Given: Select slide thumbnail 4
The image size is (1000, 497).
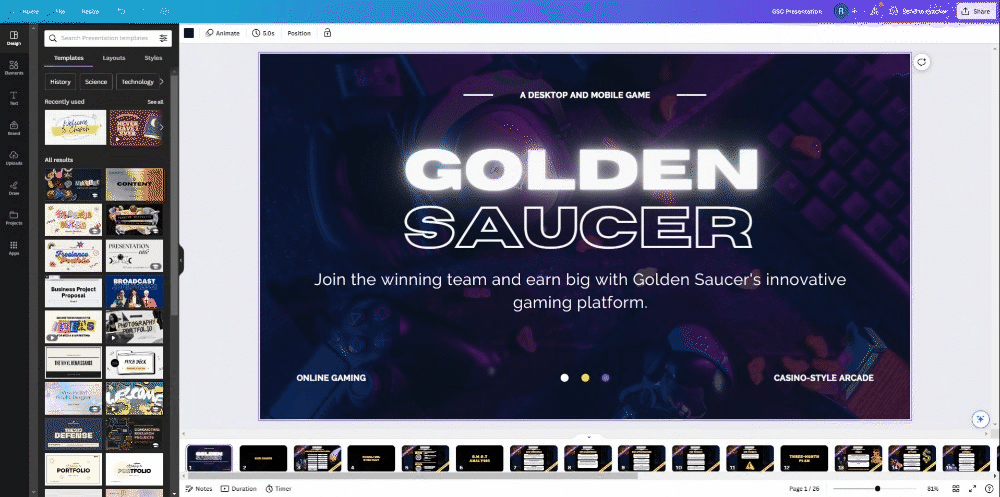Looking at the screenshot, I should click(371, 459).
